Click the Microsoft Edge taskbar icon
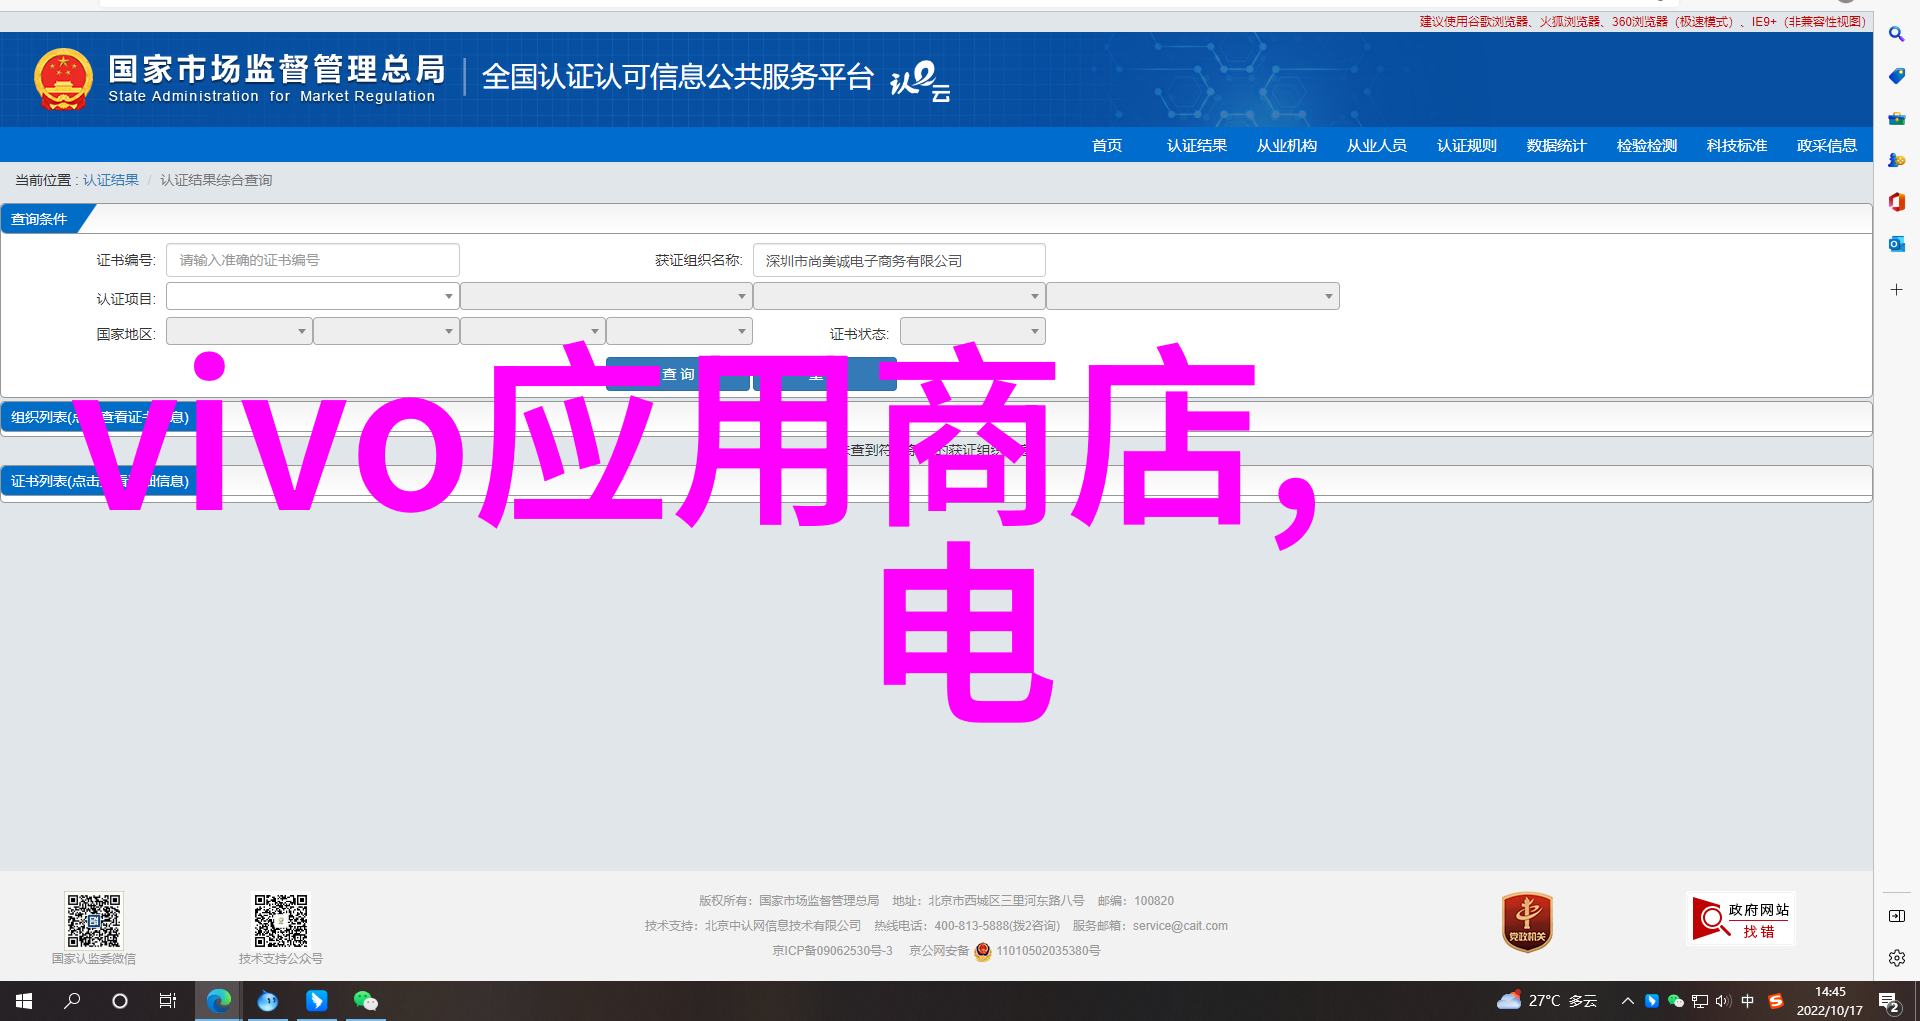This screenshot has width=1920, height=1021. coord(218,1001)
